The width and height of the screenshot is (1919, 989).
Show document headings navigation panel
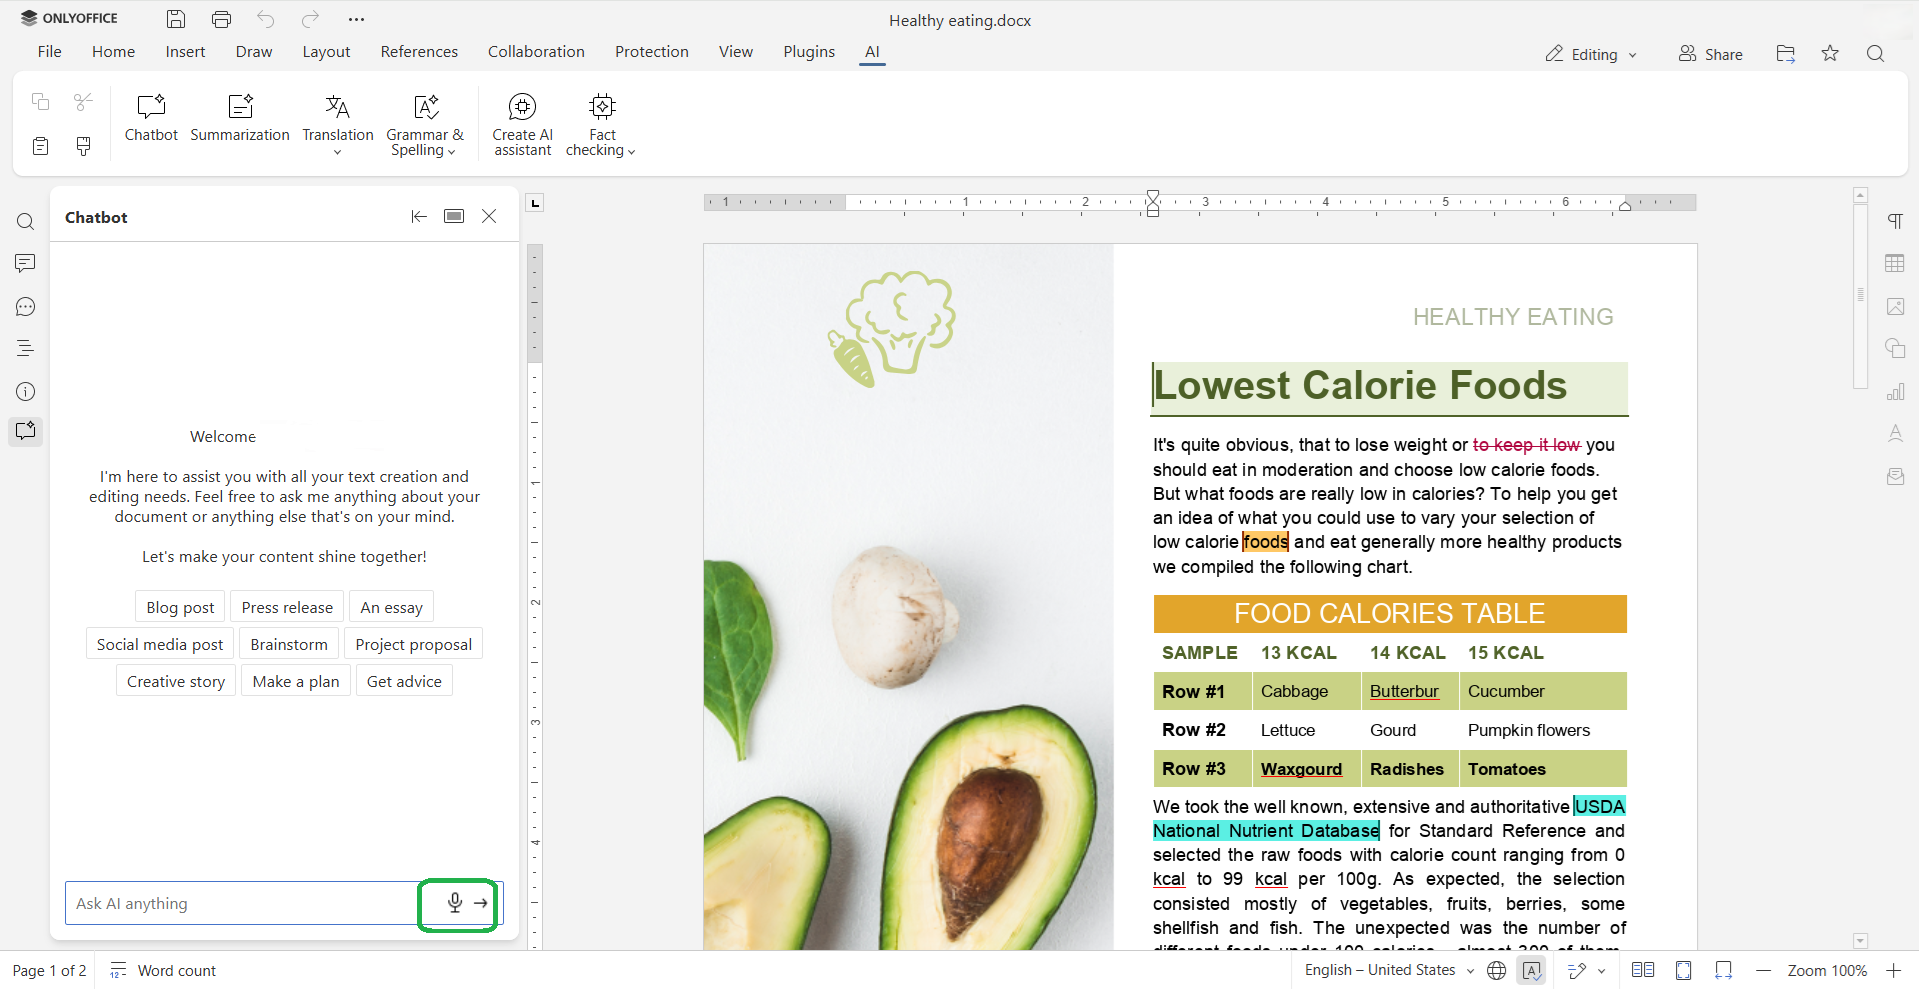pyautogui.click(x=25, y=348)
